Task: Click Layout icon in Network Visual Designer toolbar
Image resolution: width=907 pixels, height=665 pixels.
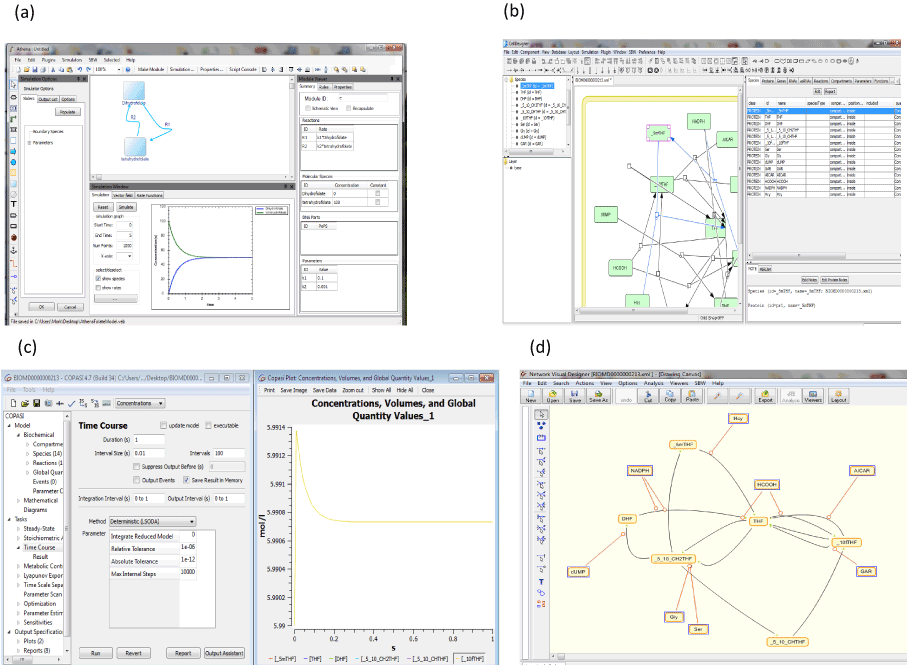Action: [x=838, y=396]
